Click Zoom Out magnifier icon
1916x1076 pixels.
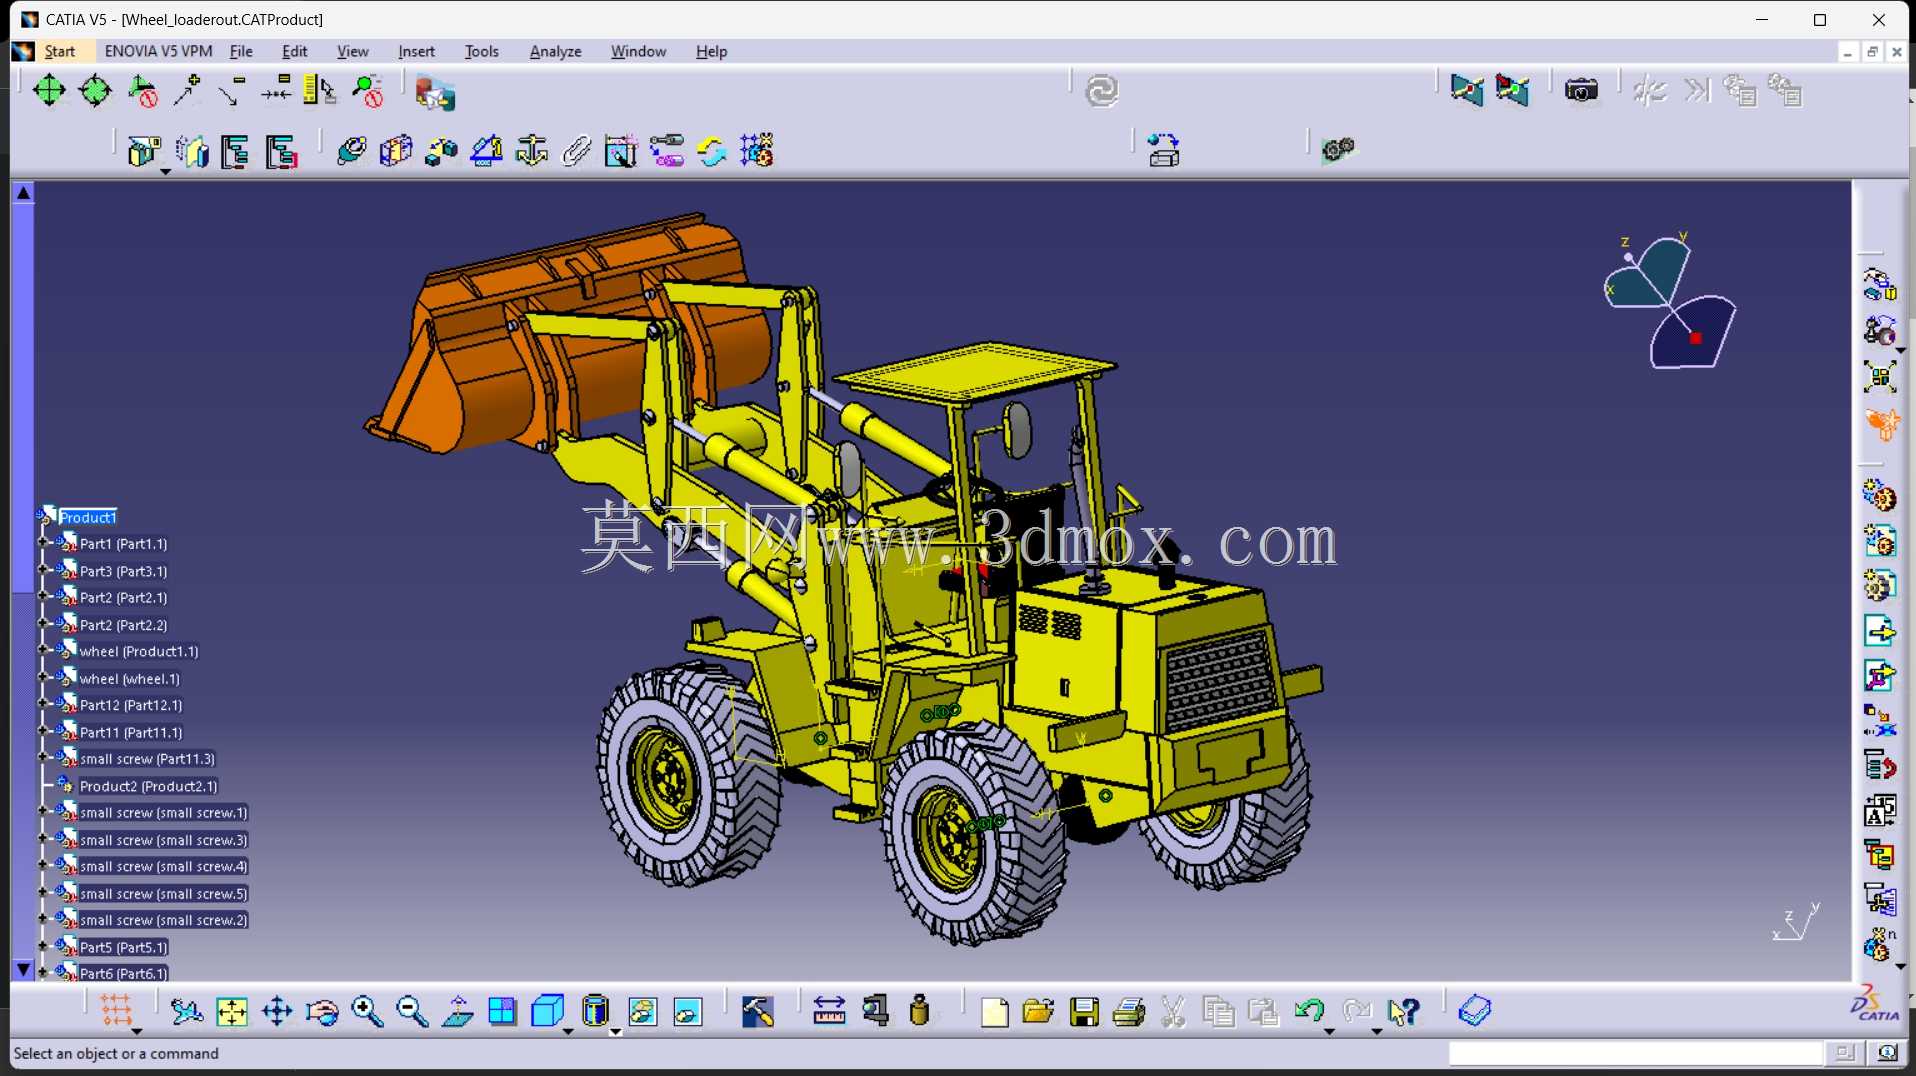tap(412, 1012)
